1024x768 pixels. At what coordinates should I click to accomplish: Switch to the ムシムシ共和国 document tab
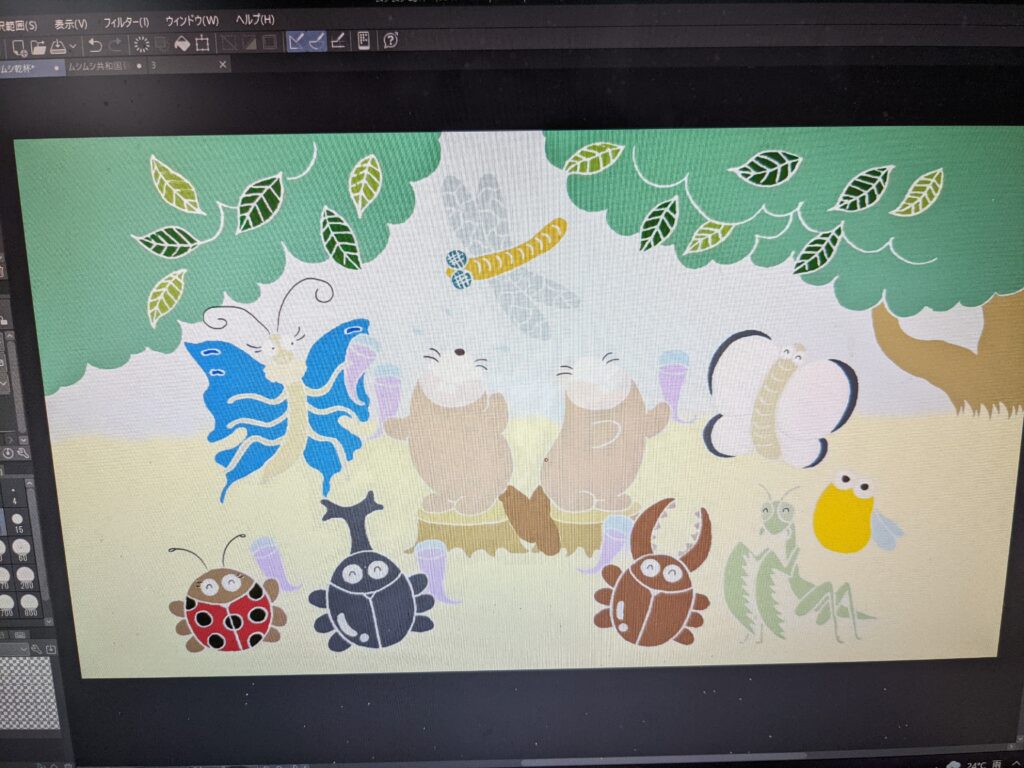click(x=98, y=67)
